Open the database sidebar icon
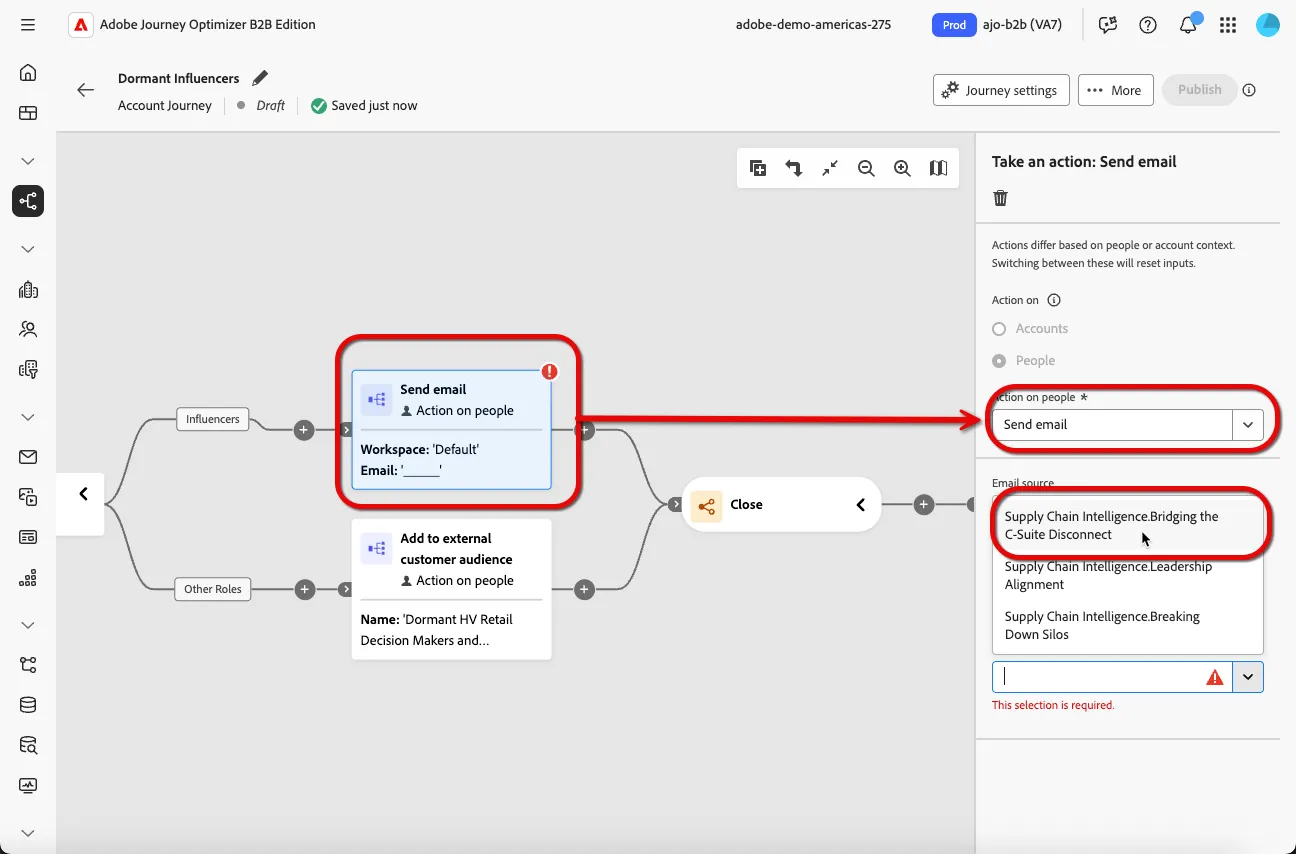The height and width of the screenshot is (854, 1296). click(x=28, y=705)
